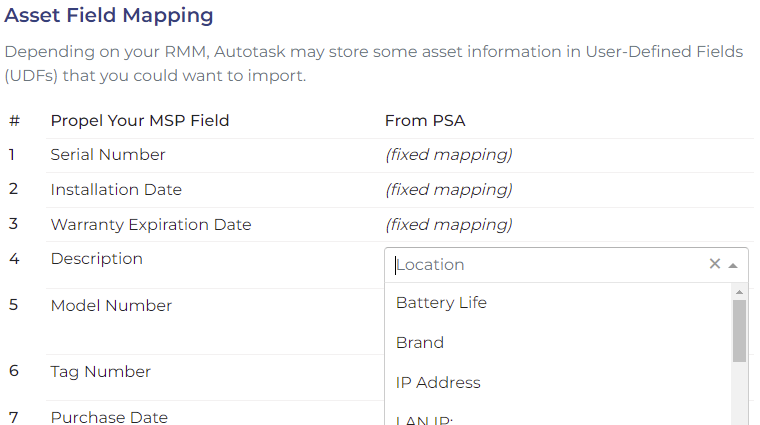Click the Description field label in row 4
The width and height of the screenshot is (760, 425).
tap(97, 259)
